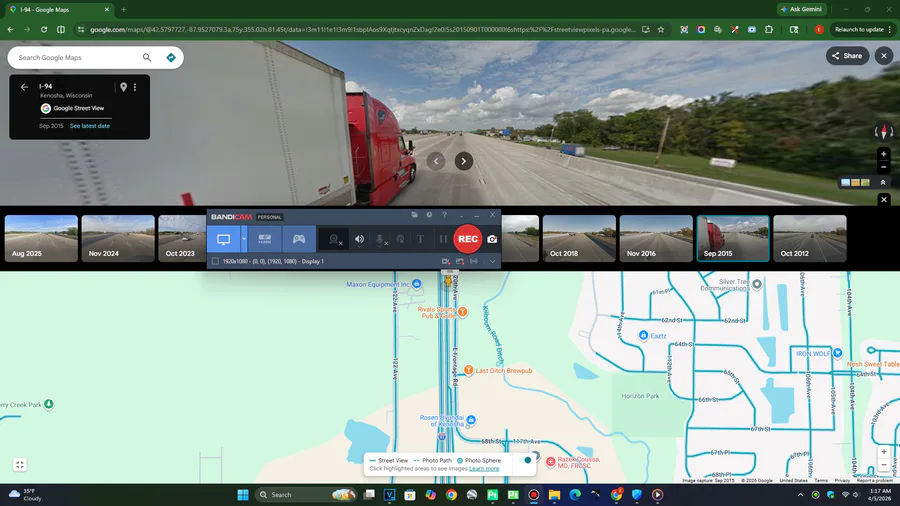Zoom out of Street View image

[883, 167]
